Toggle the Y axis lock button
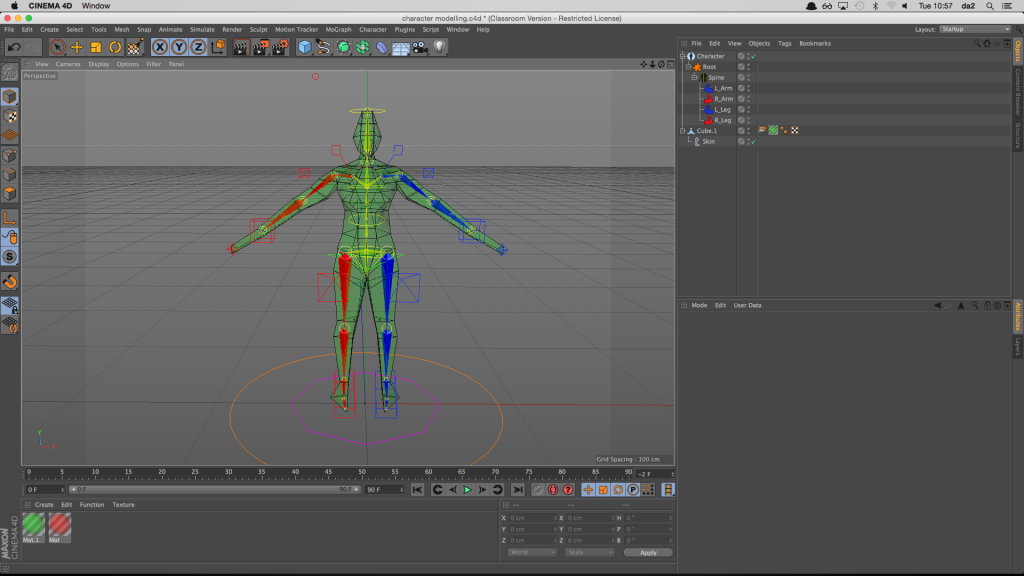This screenshot has width=1024, height=576. 178,46
